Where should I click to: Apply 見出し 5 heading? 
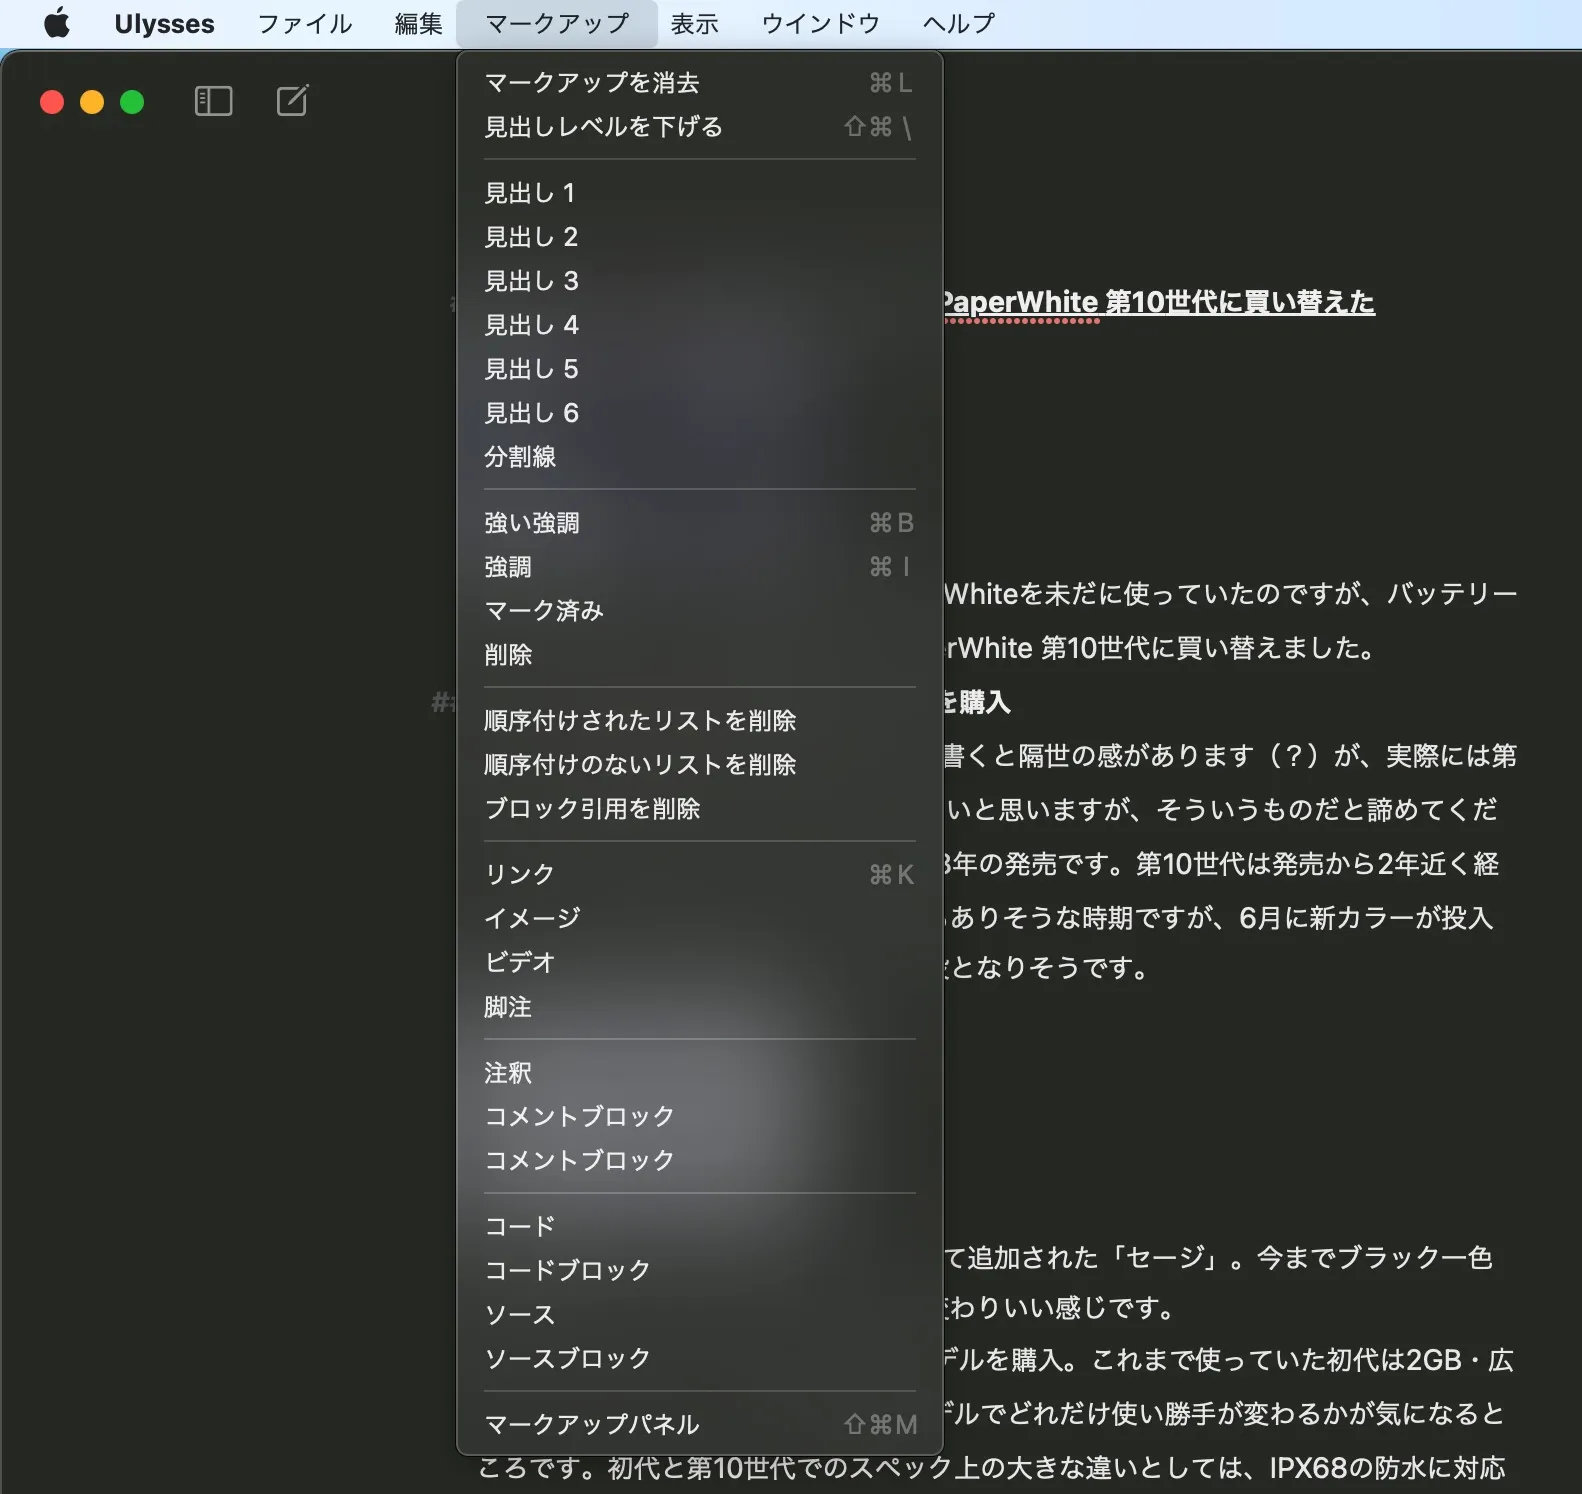coord(699,369)
